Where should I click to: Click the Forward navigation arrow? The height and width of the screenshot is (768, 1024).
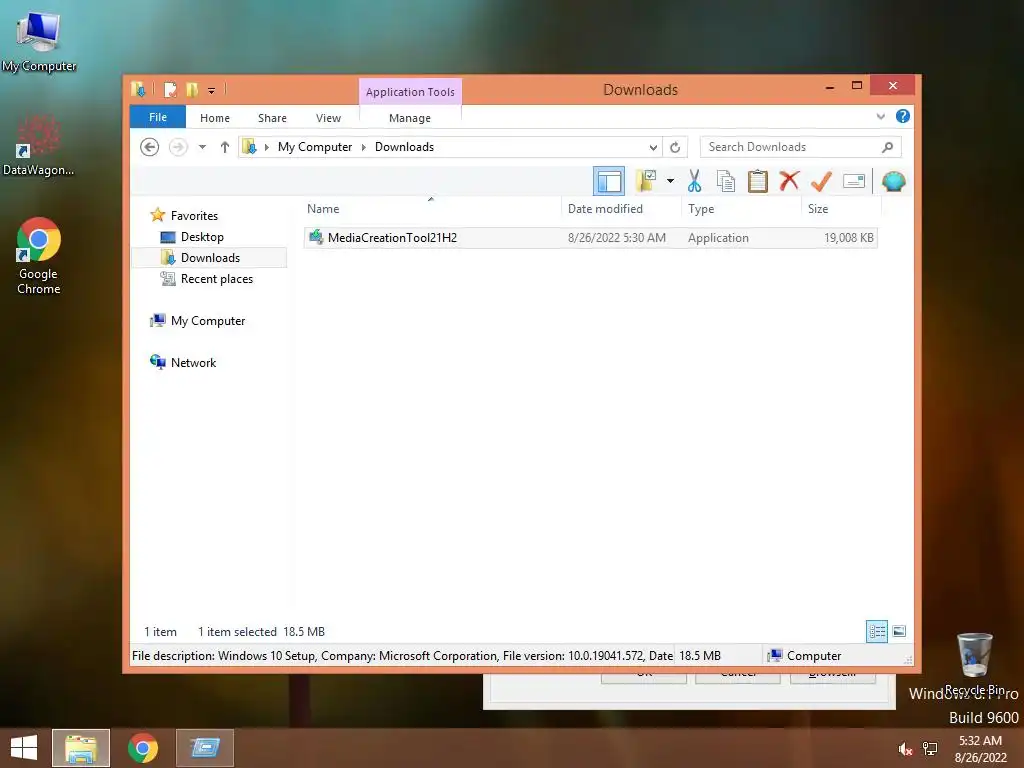click(178, 147)
